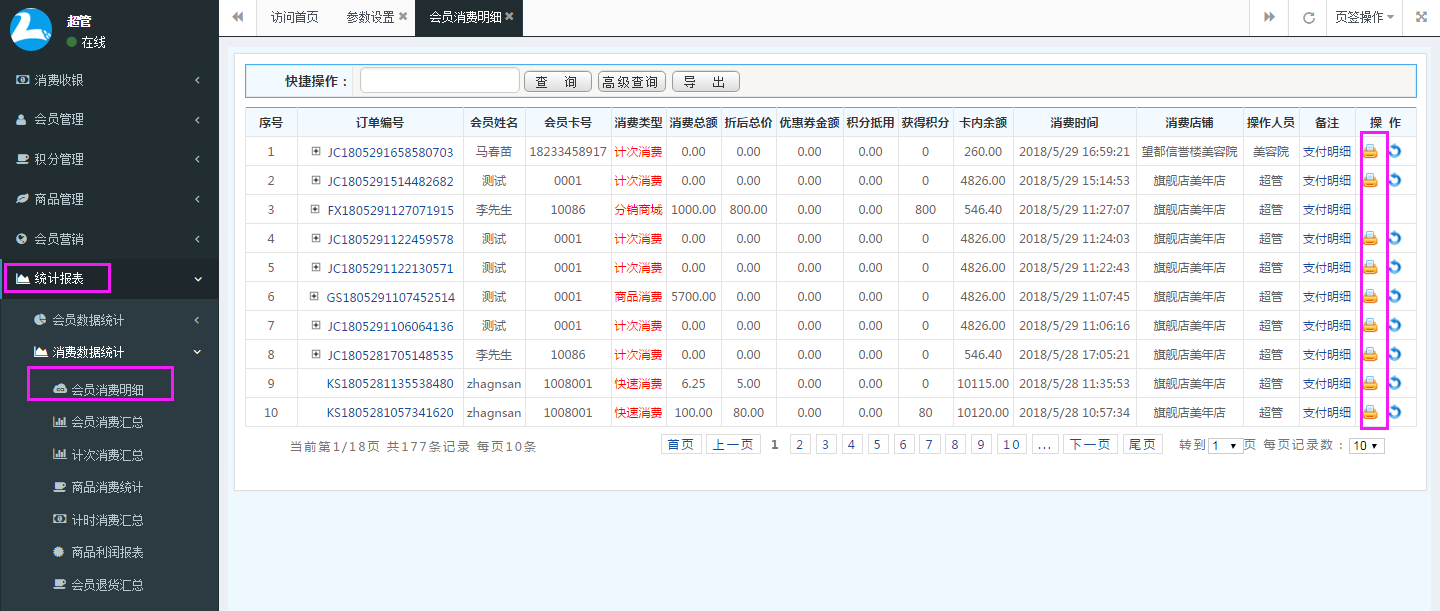
Task: Click the 高级查询 button
Action: click(631, 82)
